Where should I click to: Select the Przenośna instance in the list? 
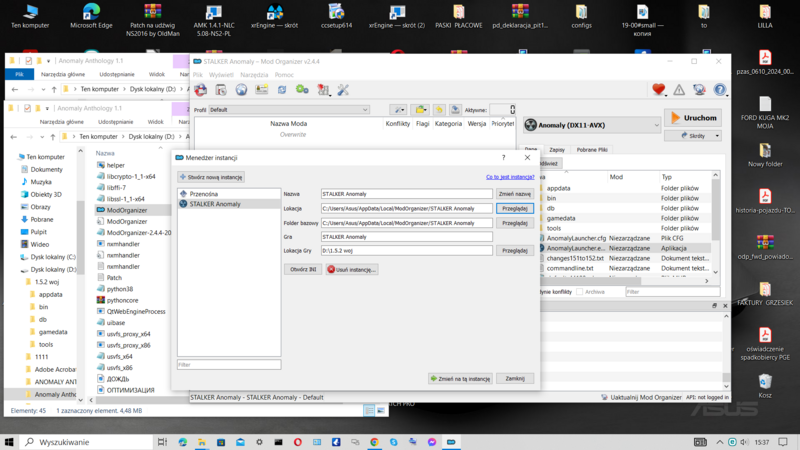203,194
